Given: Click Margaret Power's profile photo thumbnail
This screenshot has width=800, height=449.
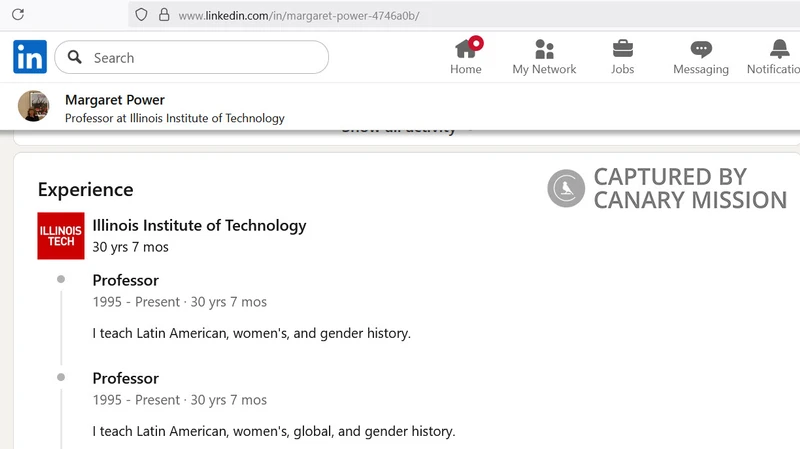Looking at the screenshot, I should pyautogui.click(x=34, y=107).
